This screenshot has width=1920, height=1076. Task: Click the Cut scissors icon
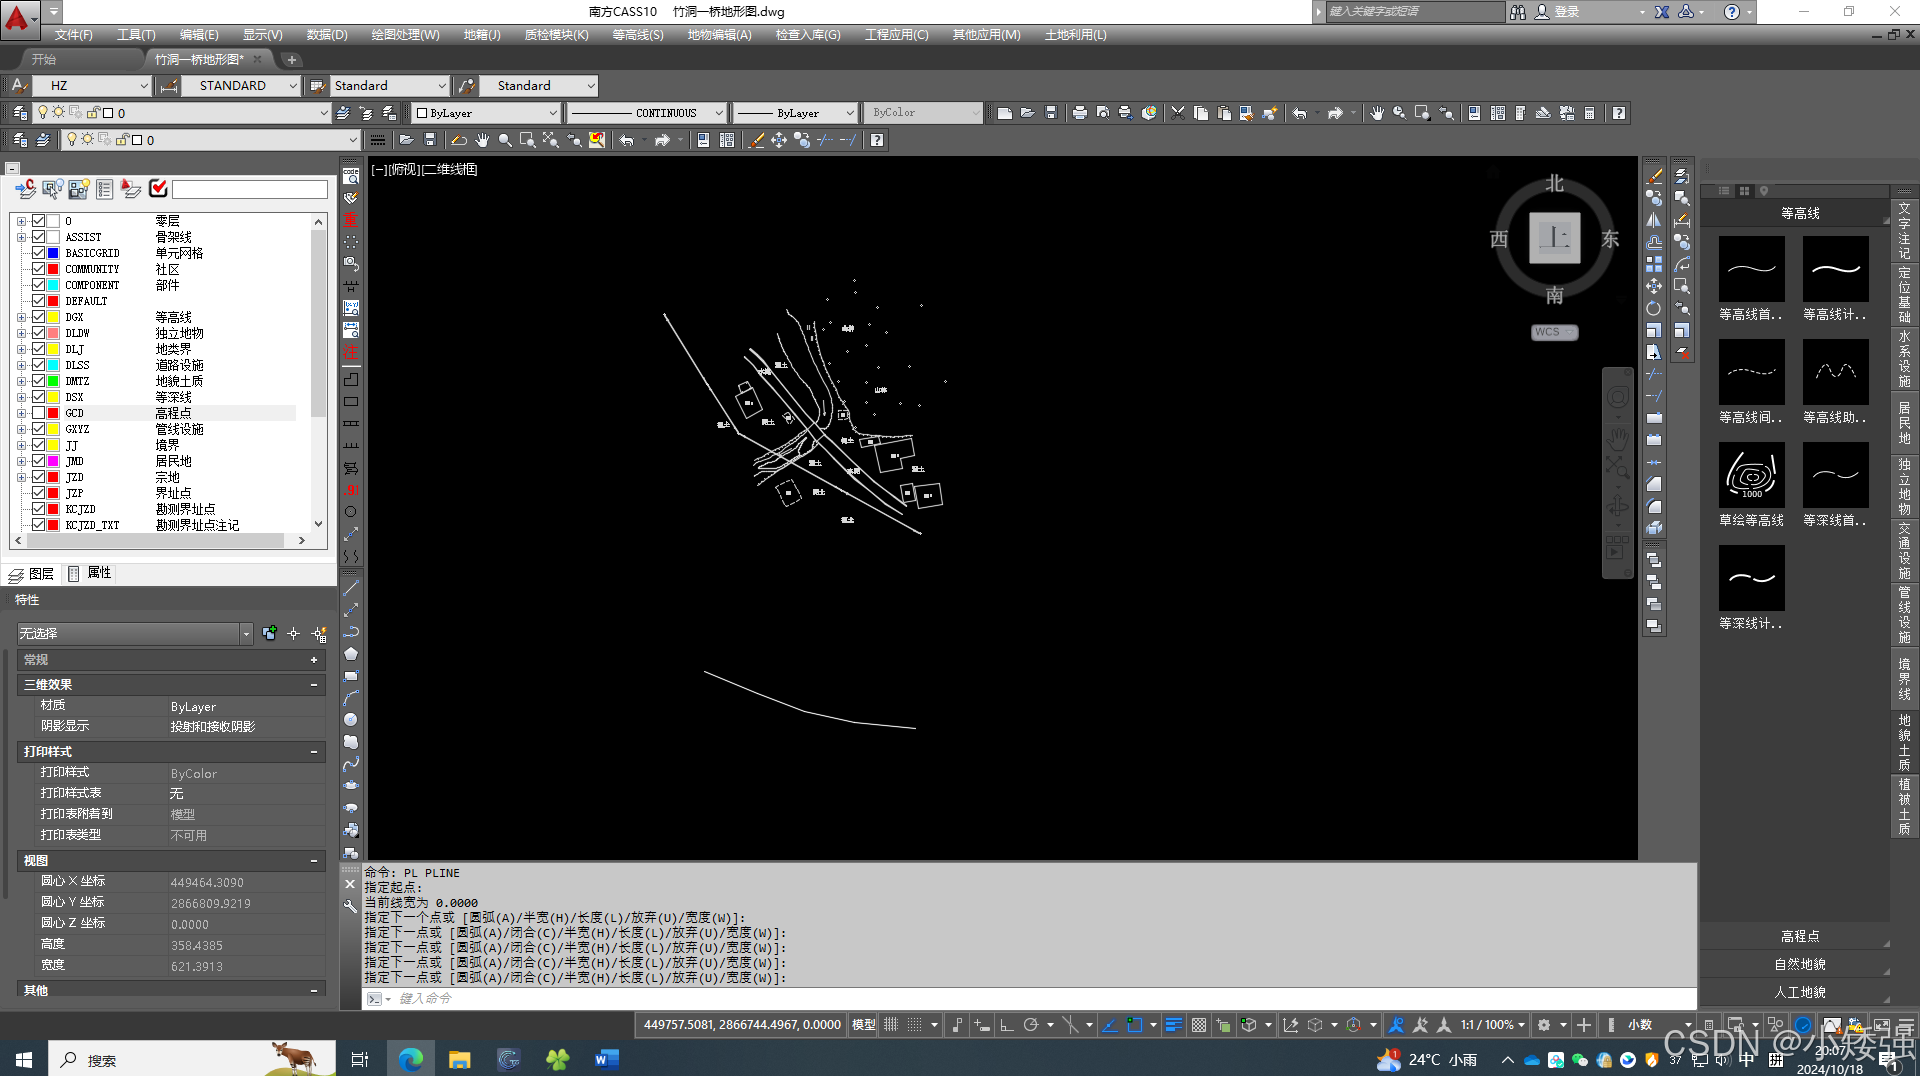pyautogui.click(x=1178, y=113)
